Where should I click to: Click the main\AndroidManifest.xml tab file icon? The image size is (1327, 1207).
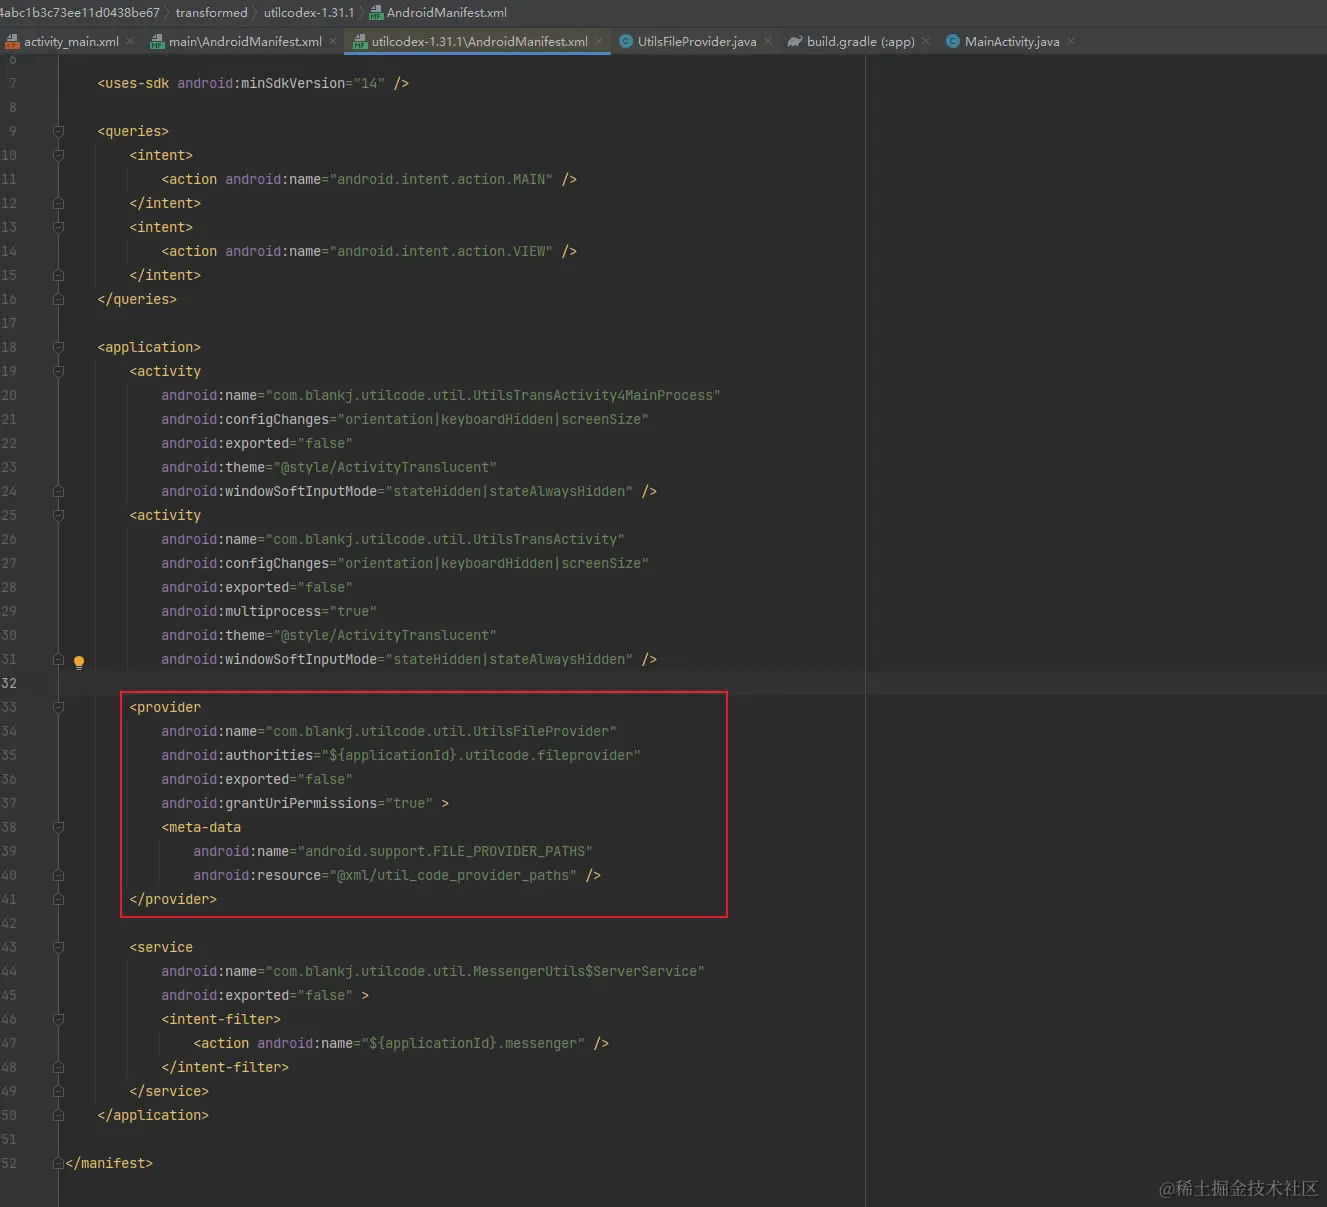(157, 41)
